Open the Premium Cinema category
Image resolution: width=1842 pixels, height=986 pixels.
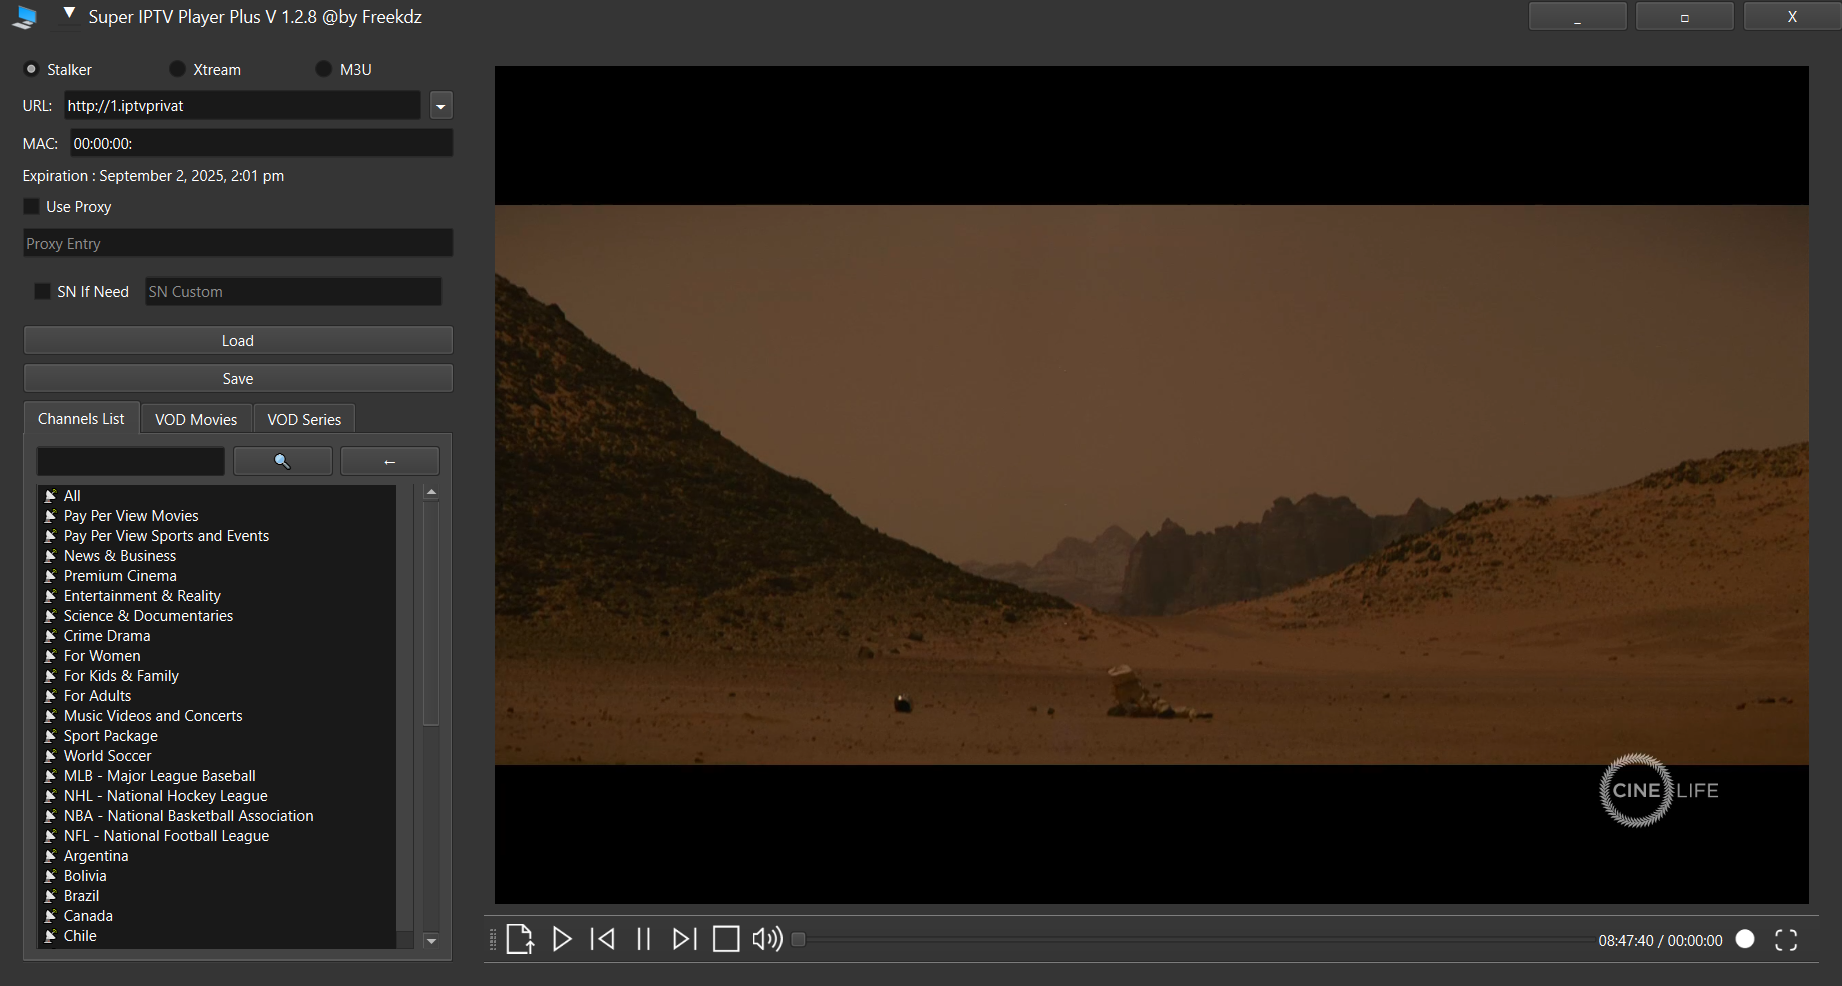click(217, 576)
